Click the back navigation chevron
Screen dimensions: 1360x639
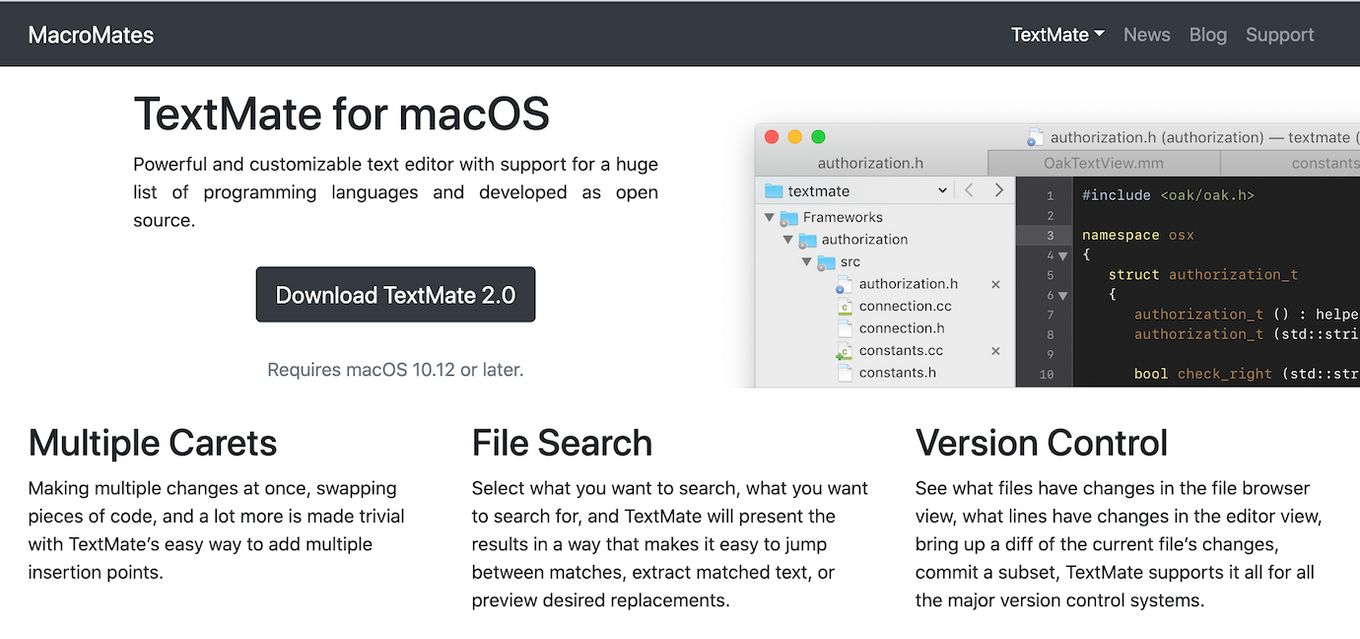tap(969, 190)
